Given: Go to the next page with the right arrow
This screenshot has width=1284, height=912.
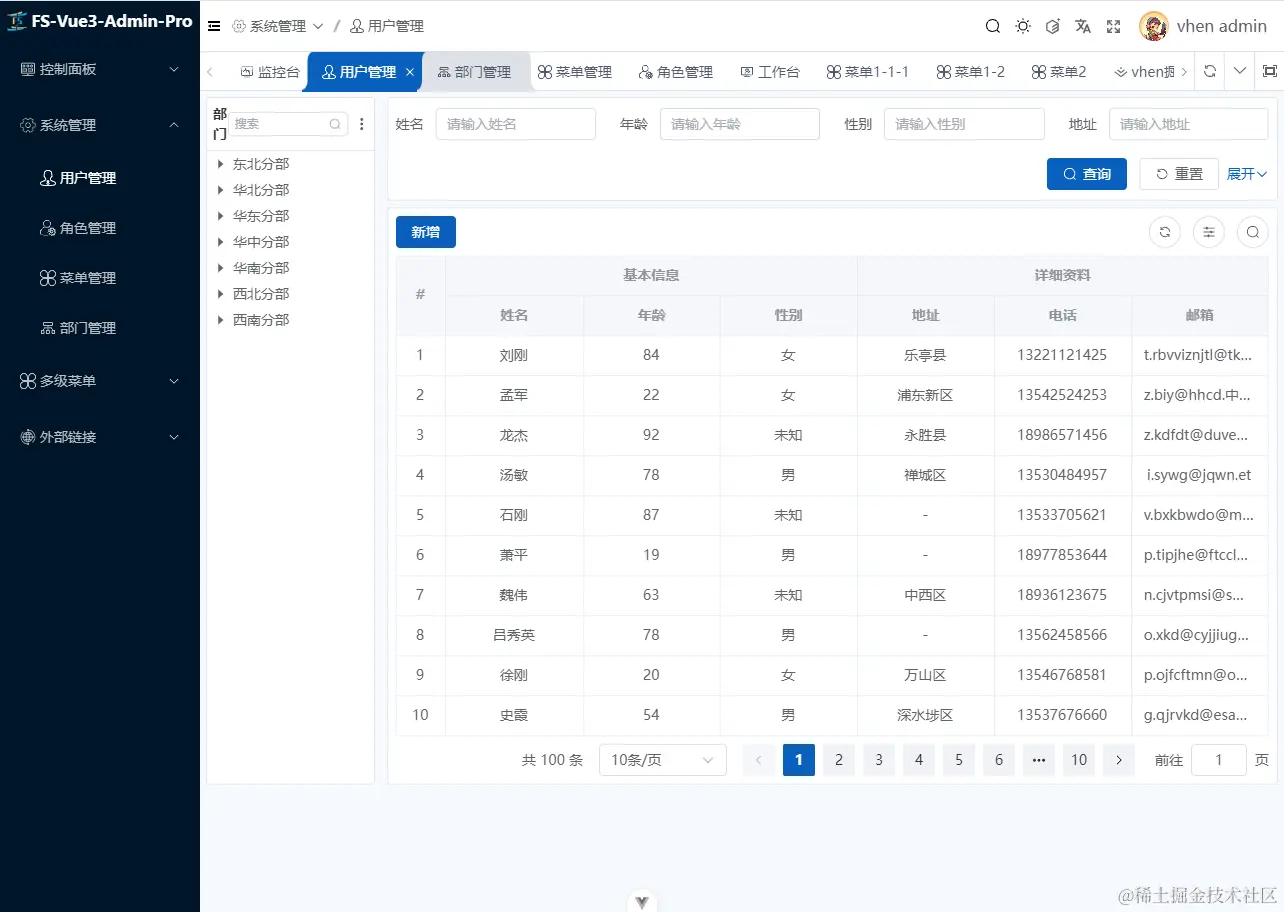Looking at the screenshot, I should (1119, 760).
